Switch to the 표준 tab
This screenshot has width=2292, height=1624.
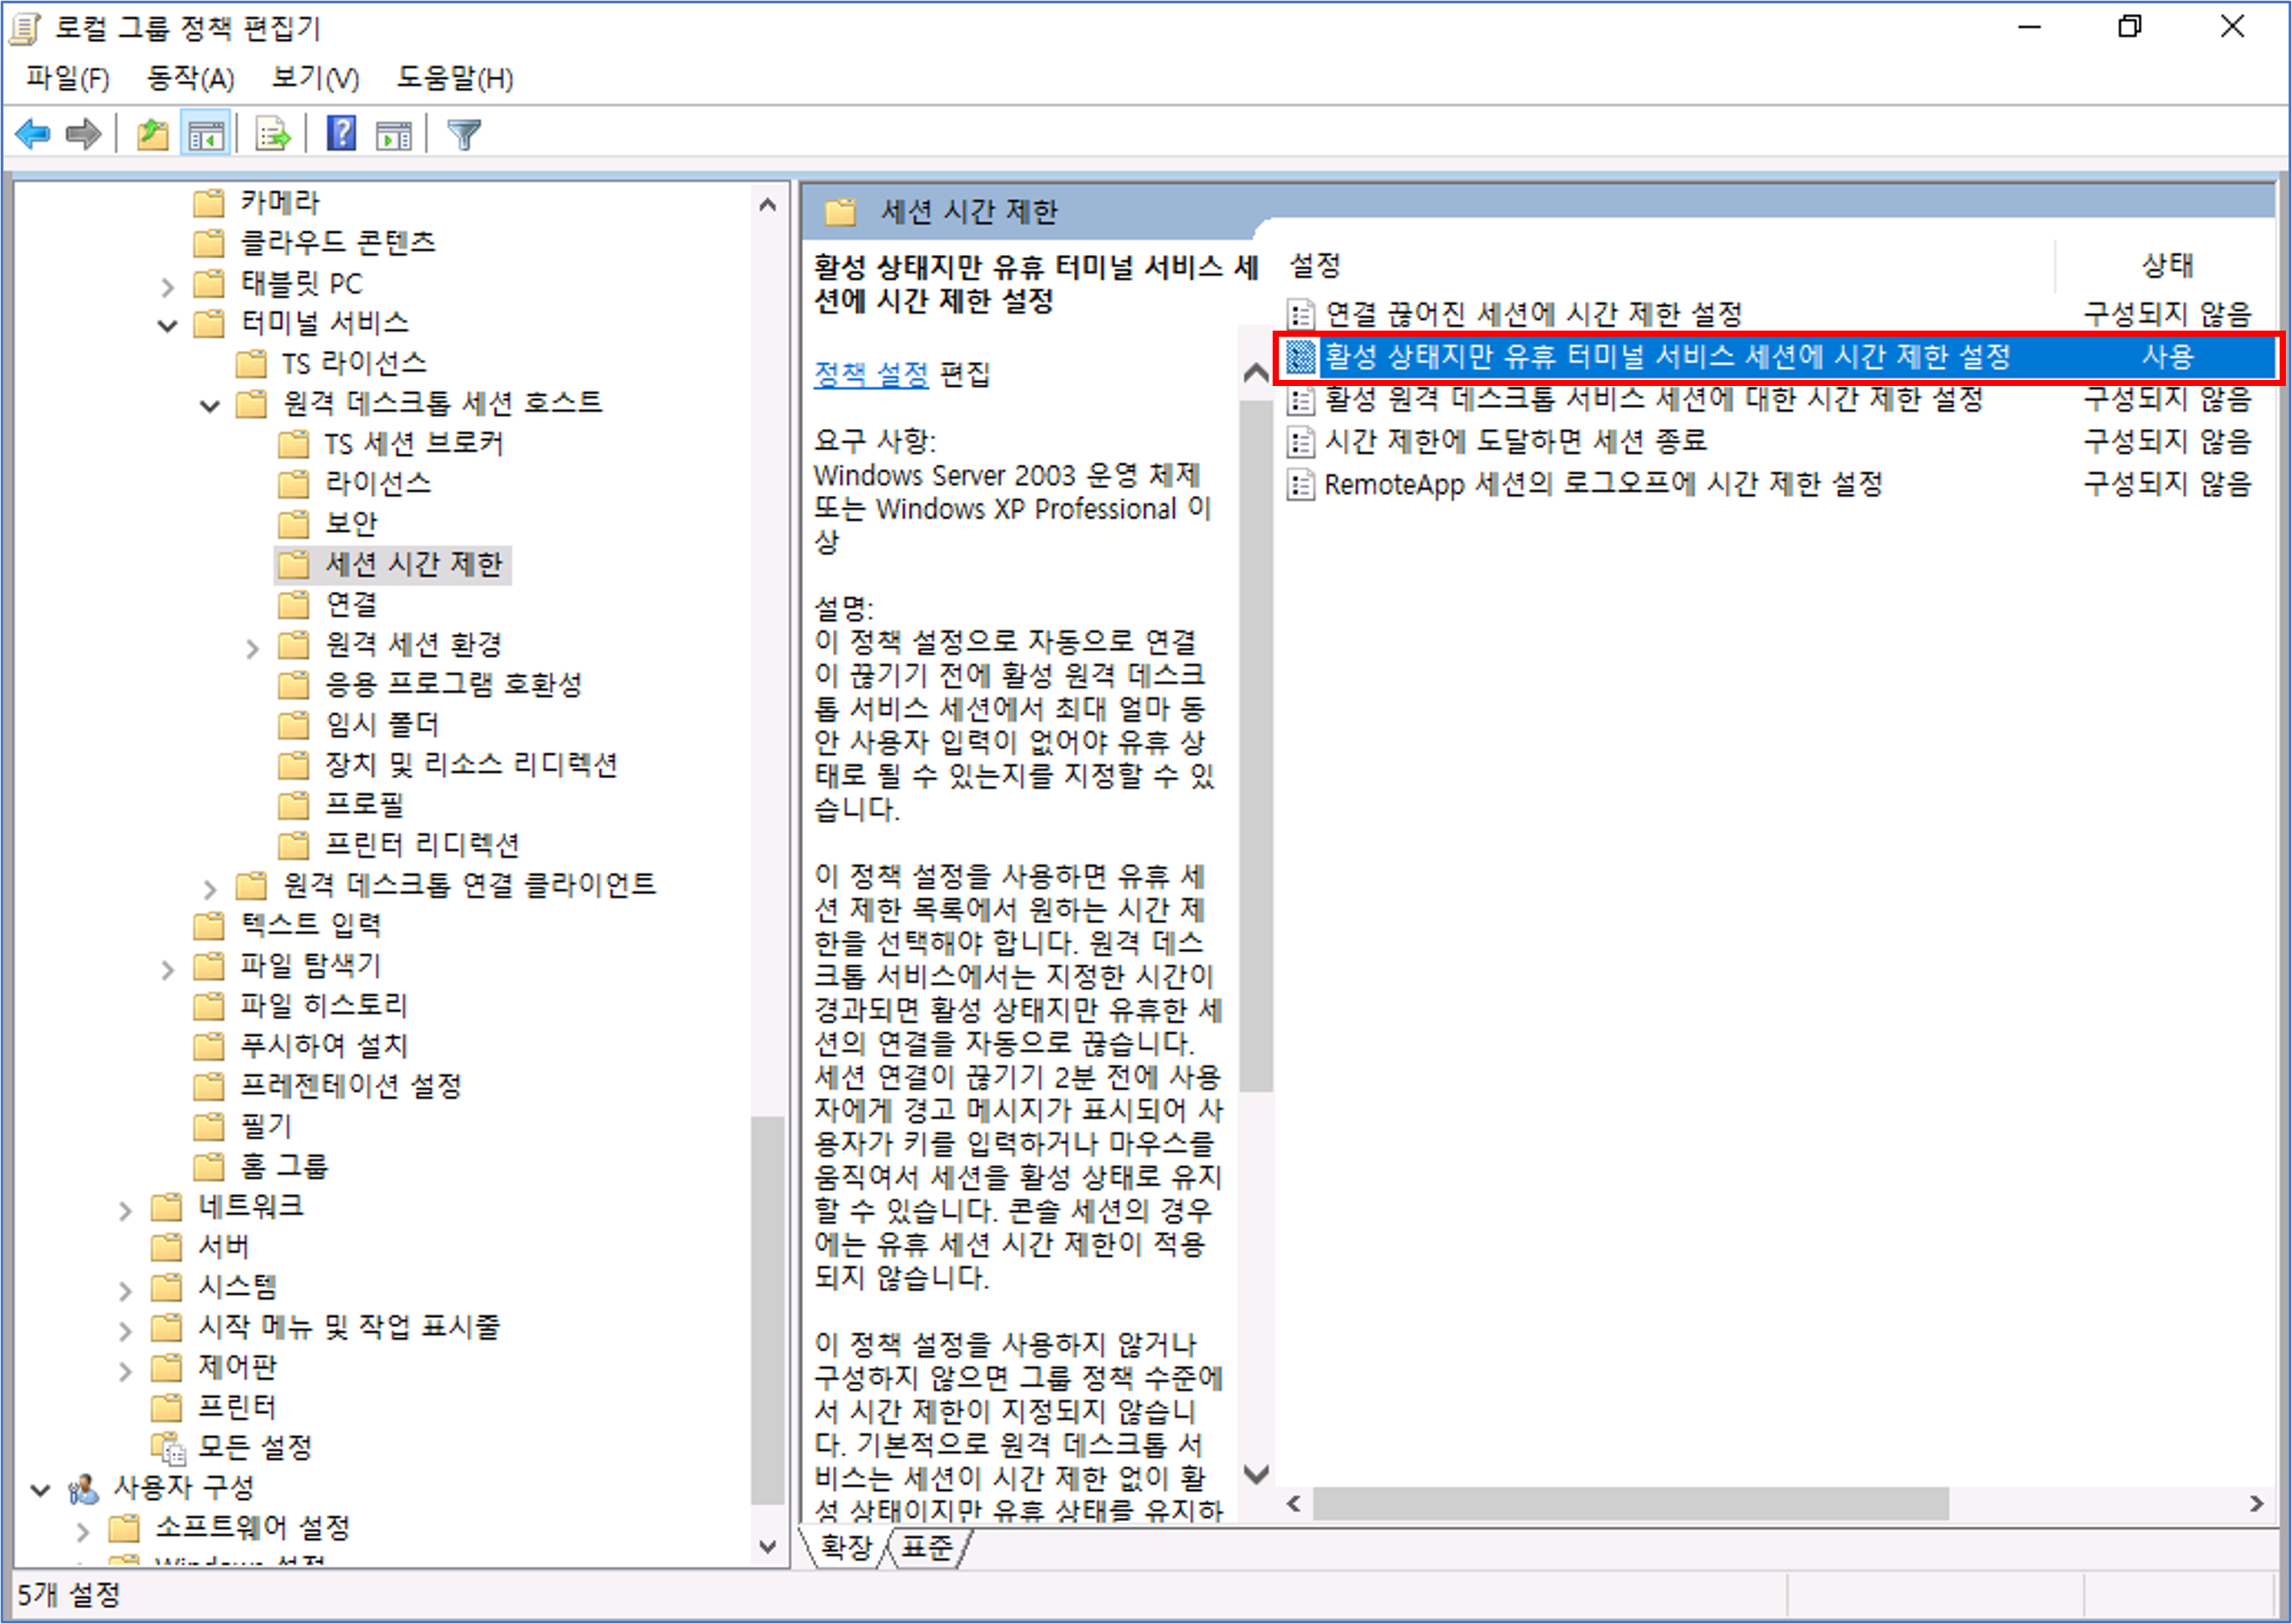pyautogui.click(x=926, y=1547)
